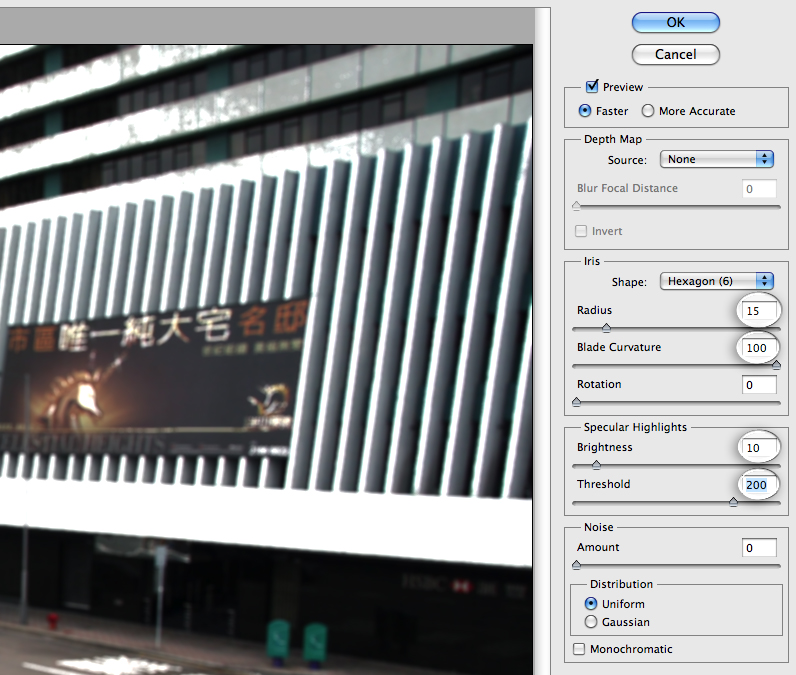Click the Blade Curvature value field
This screenshot has height=675, width=796.
(759, 348)
